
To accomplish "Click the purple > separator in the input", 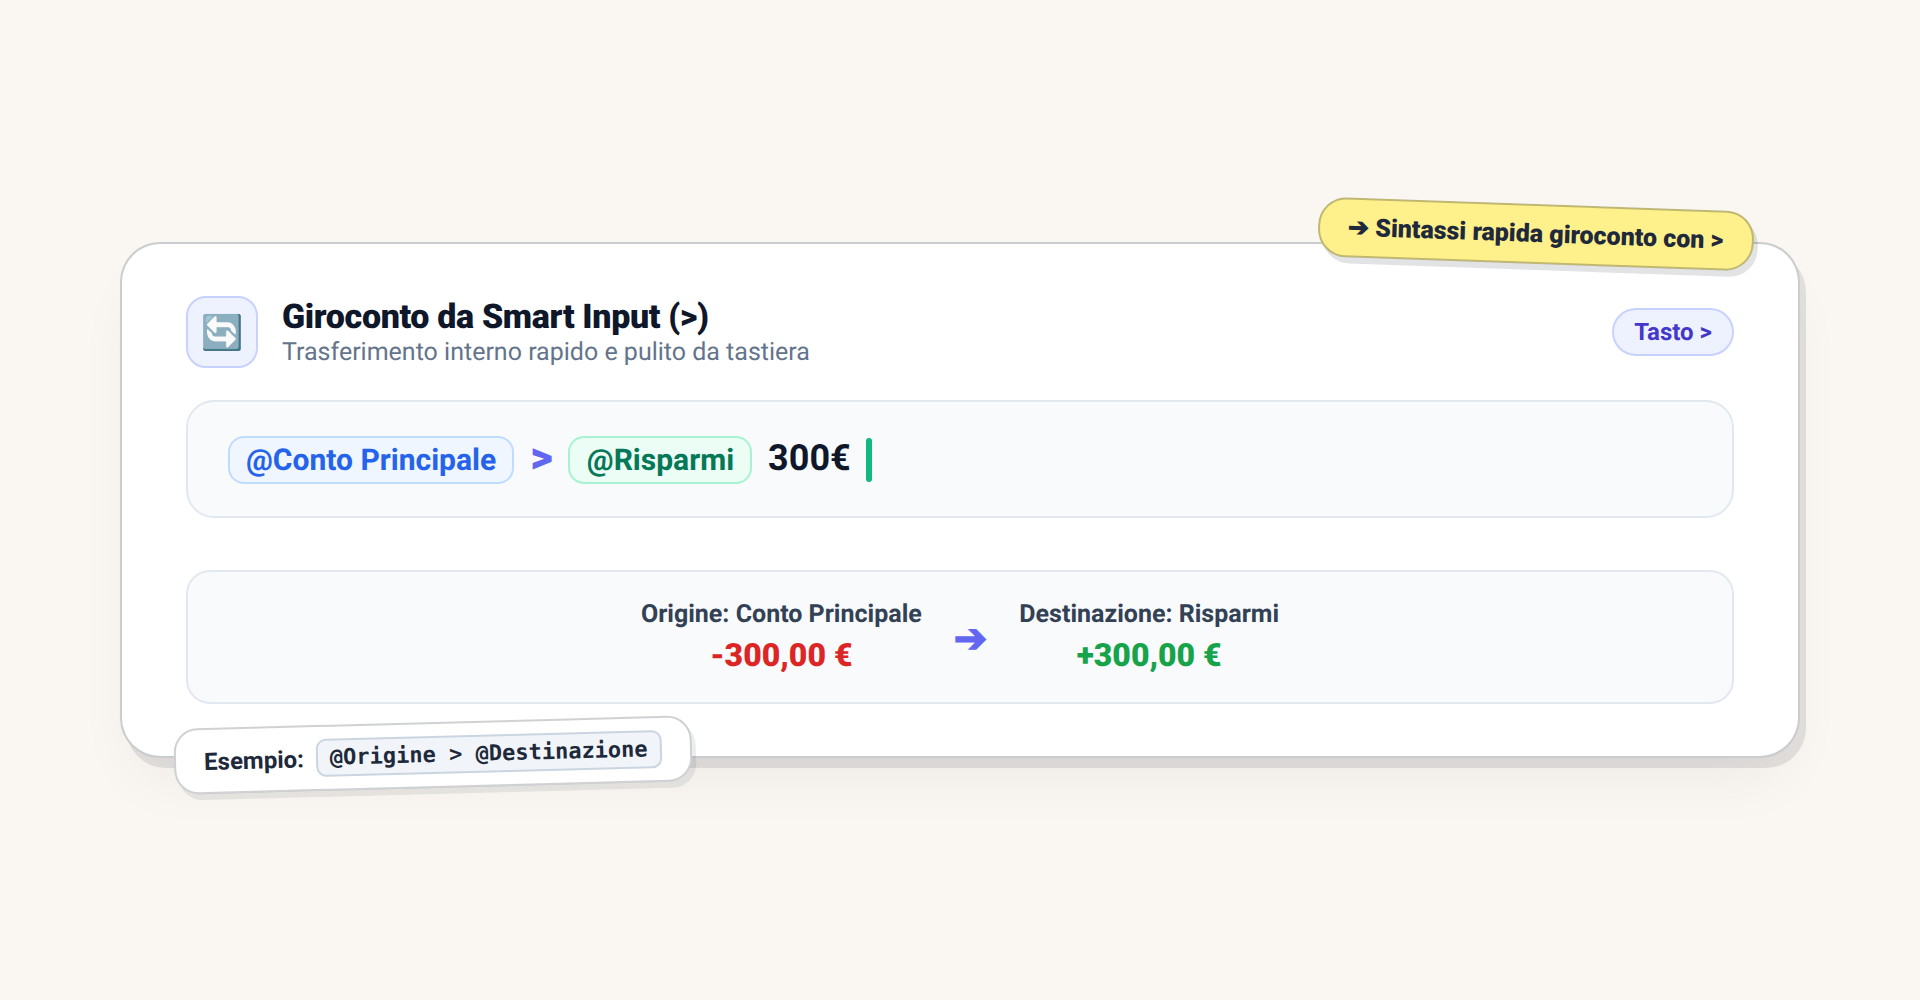I will [541, 459].
